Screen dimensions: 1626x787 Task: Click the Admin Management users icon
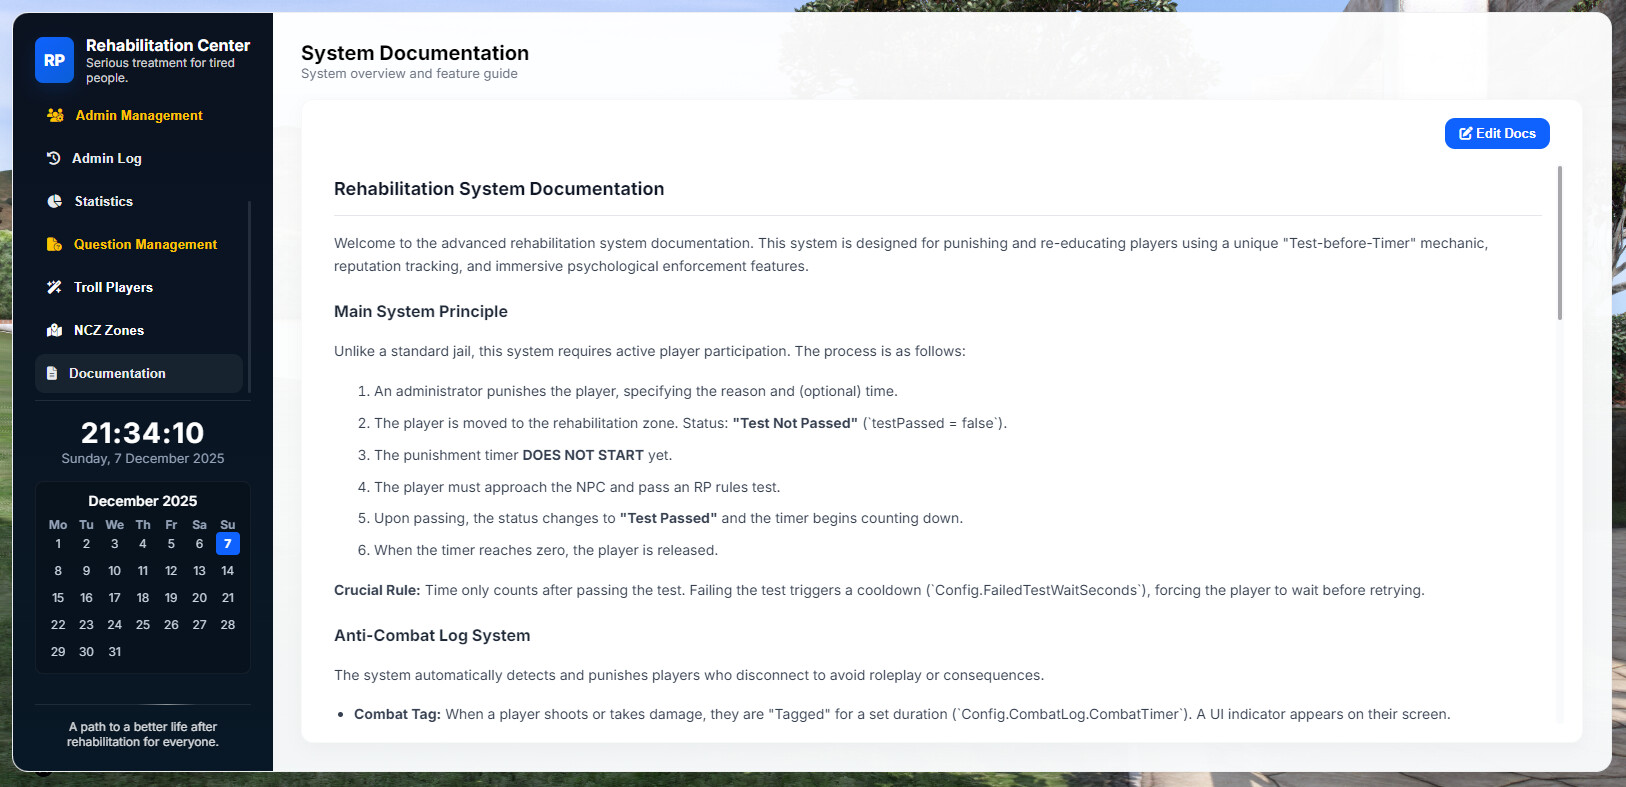pyautogui.click(x=55, y=116)
